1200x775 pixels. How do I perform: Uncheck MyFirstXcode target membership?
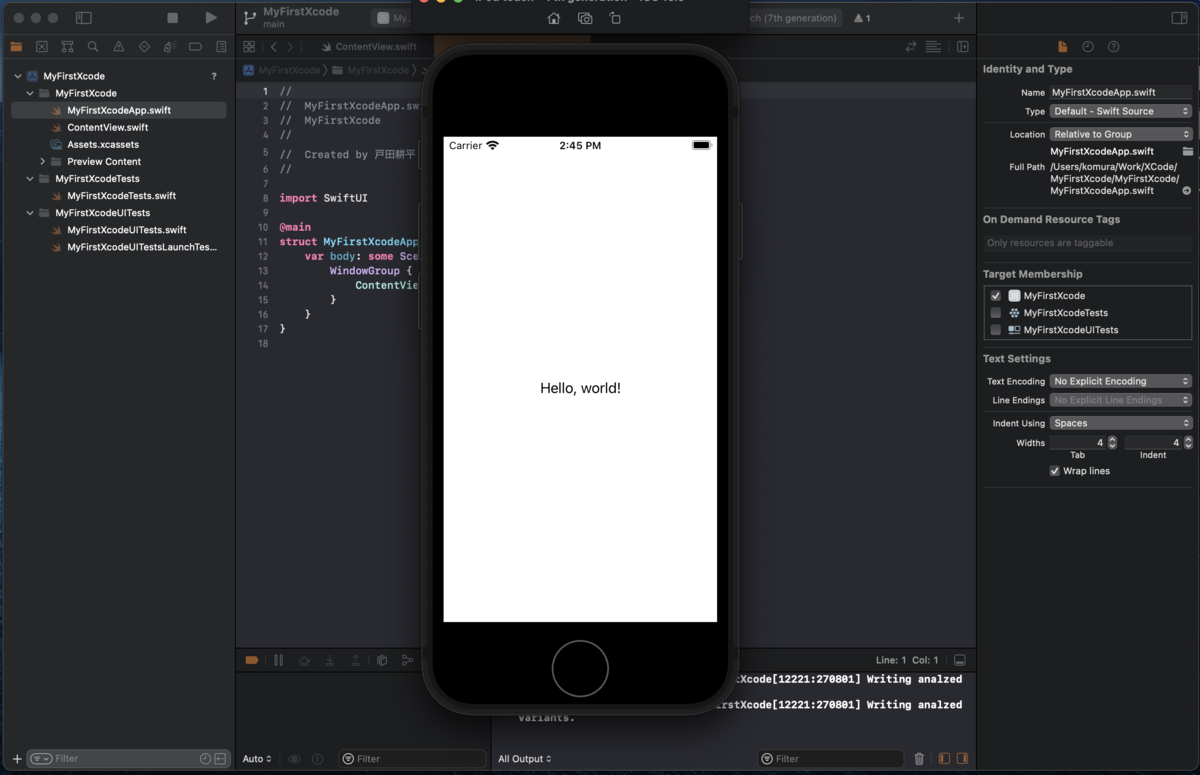click(995, 296)
